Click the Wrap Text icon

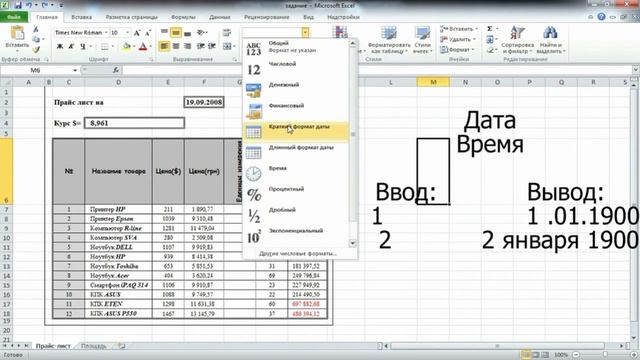pyautogui.click(x=227, y=33)
